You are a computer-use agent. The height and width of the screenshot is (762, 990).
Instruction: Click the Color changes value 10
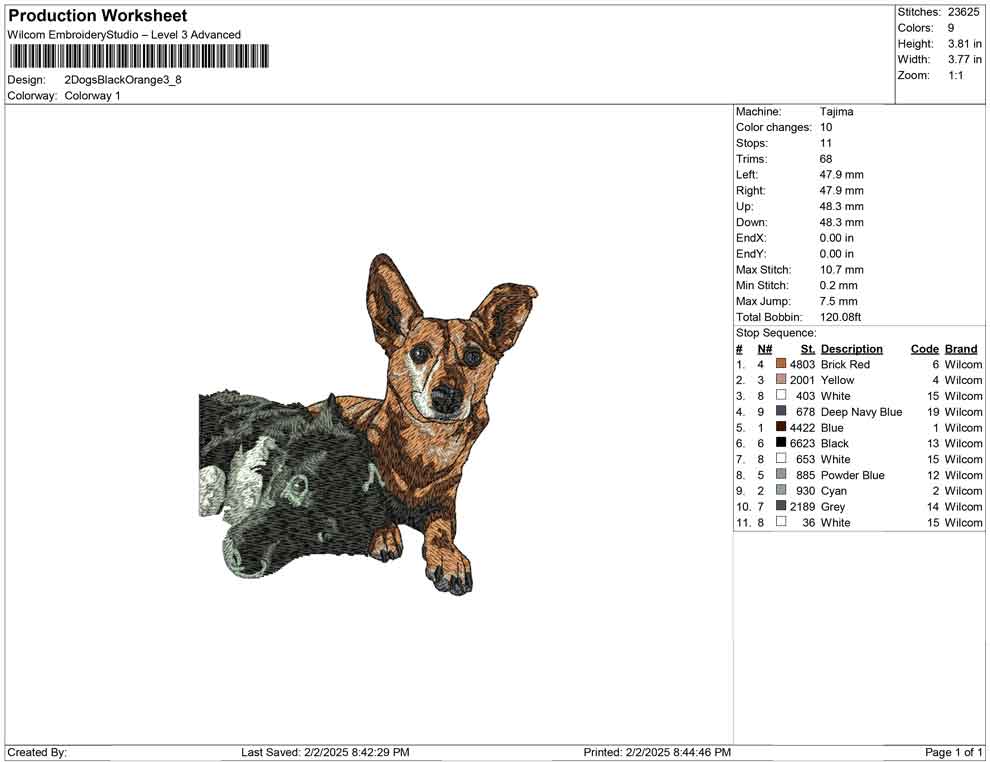pos(826,128)
